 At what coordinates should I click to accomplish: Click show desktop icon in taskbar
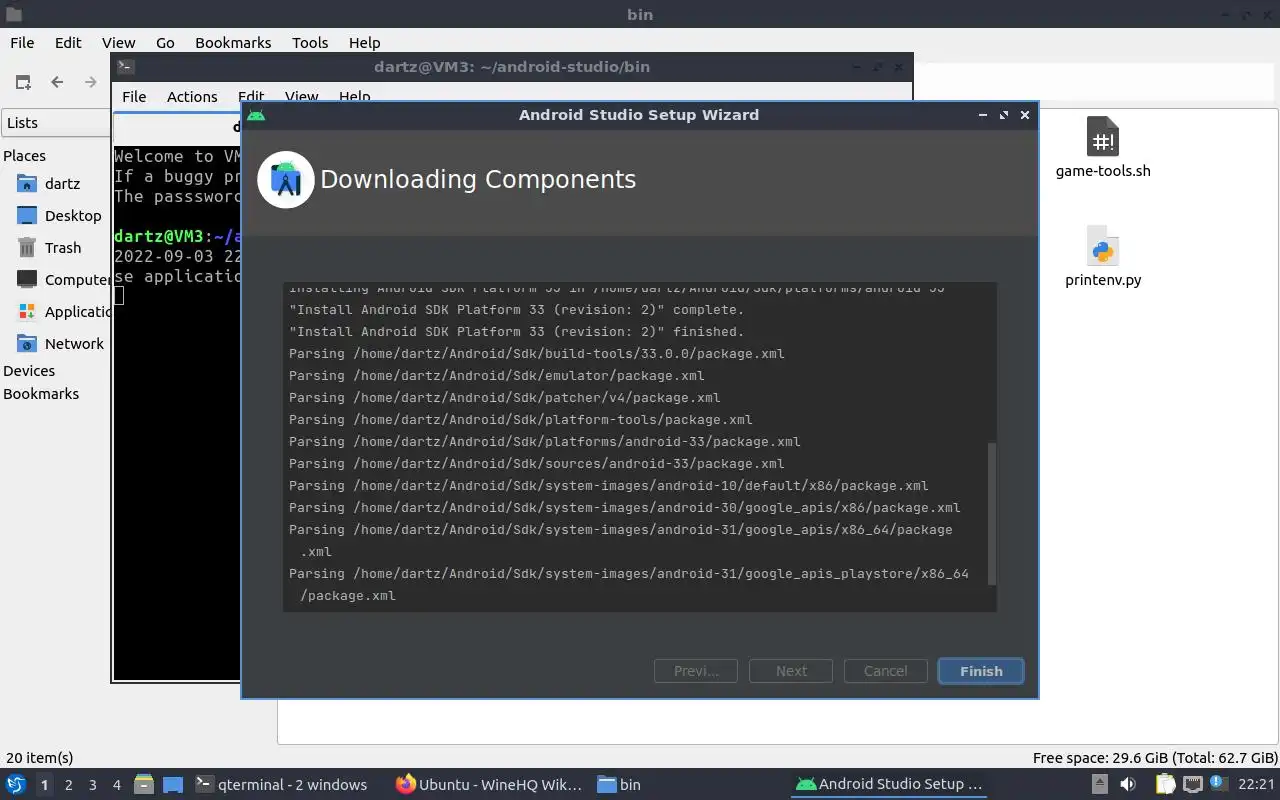173,784
